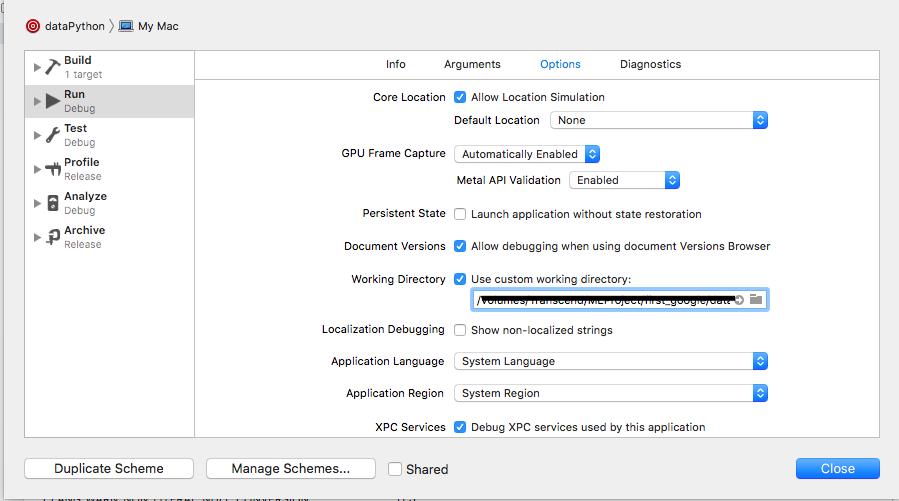Click the Archive icon in sidebar
Image resolution: width=899 pixels, height=501 pixels.
(x=53, y=237)
